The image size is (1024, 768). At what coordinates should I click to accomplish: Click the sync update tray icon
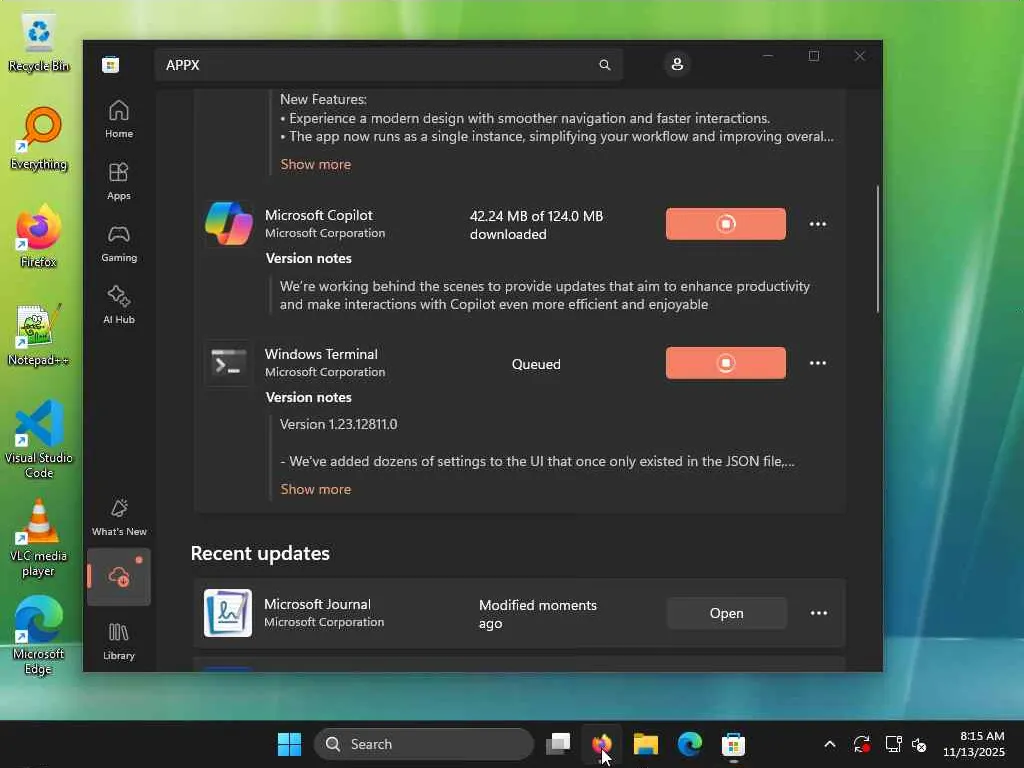(861, 744)
